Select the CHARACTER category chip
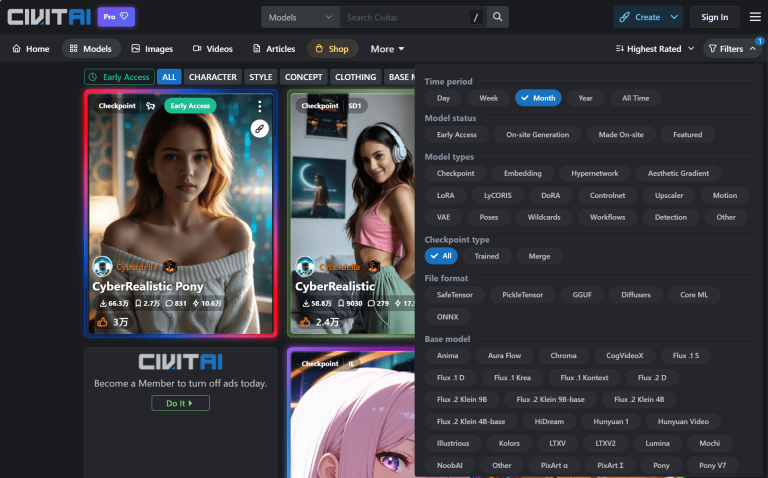The image size is (768, 478). (x=213, y=77)
